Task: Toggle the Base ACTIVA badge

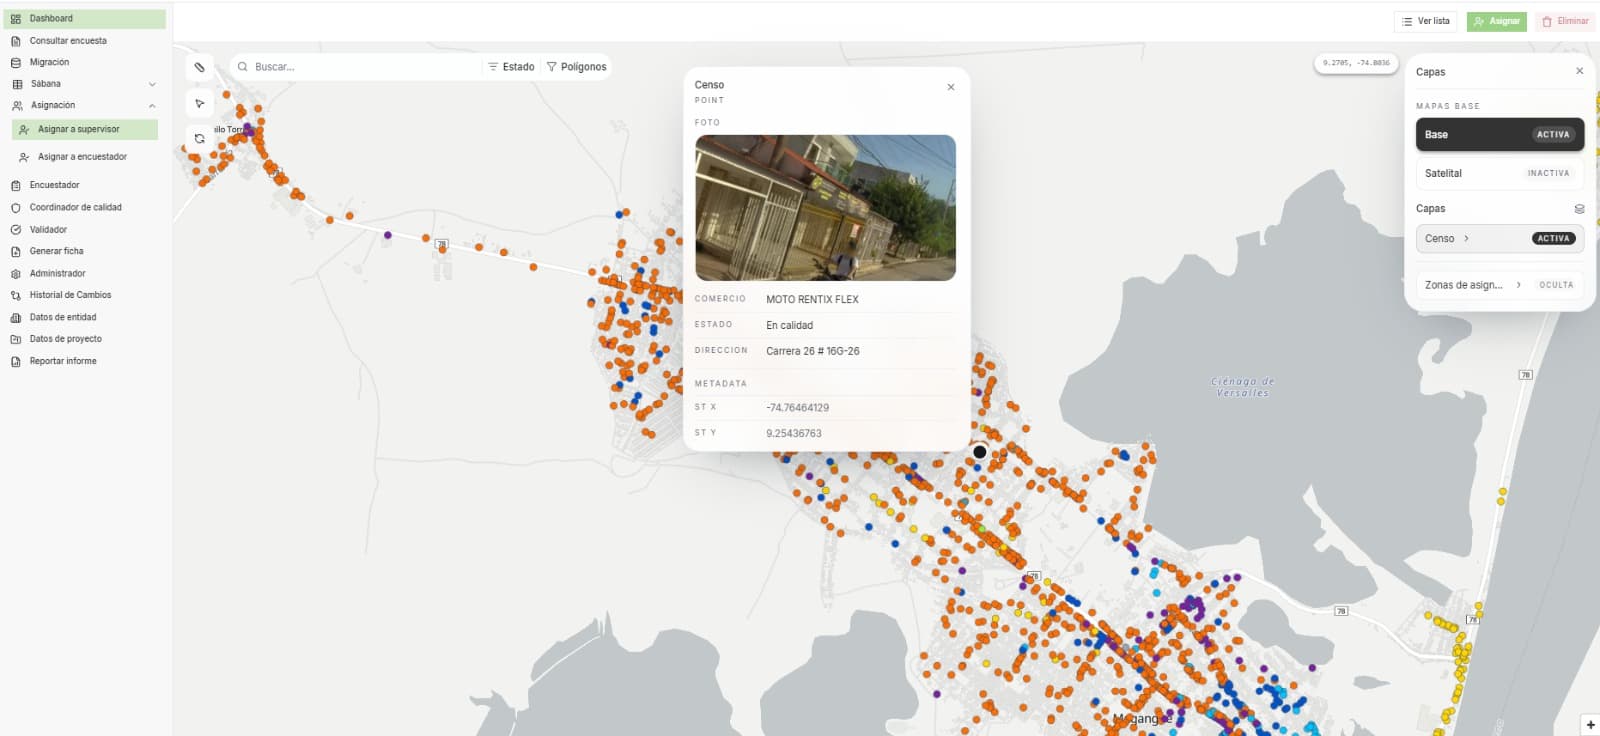Action: (1553, 134)
